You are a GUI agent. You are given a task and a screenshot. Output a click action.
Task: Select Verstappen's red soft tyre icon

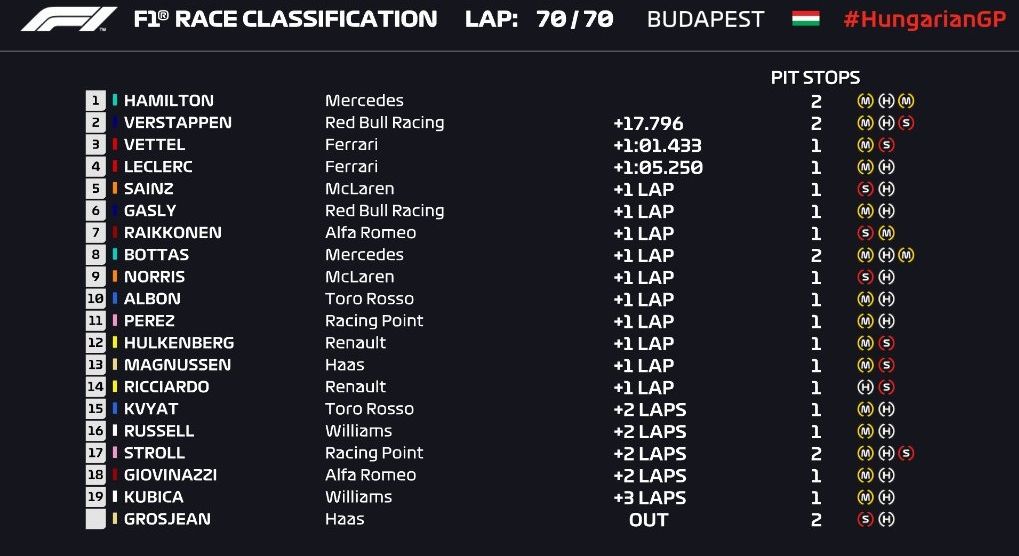(906, 123)
